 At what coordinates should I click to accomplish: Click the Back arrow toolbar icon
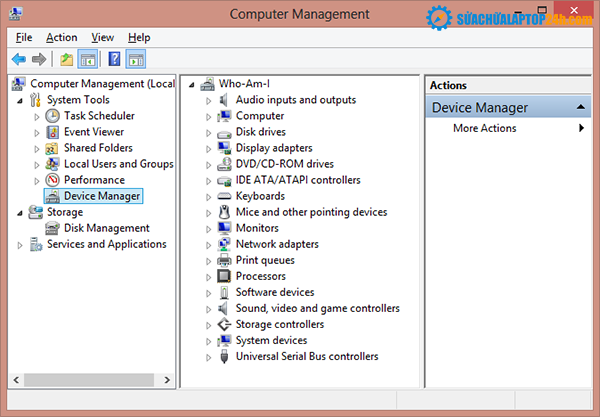(18, 60)
